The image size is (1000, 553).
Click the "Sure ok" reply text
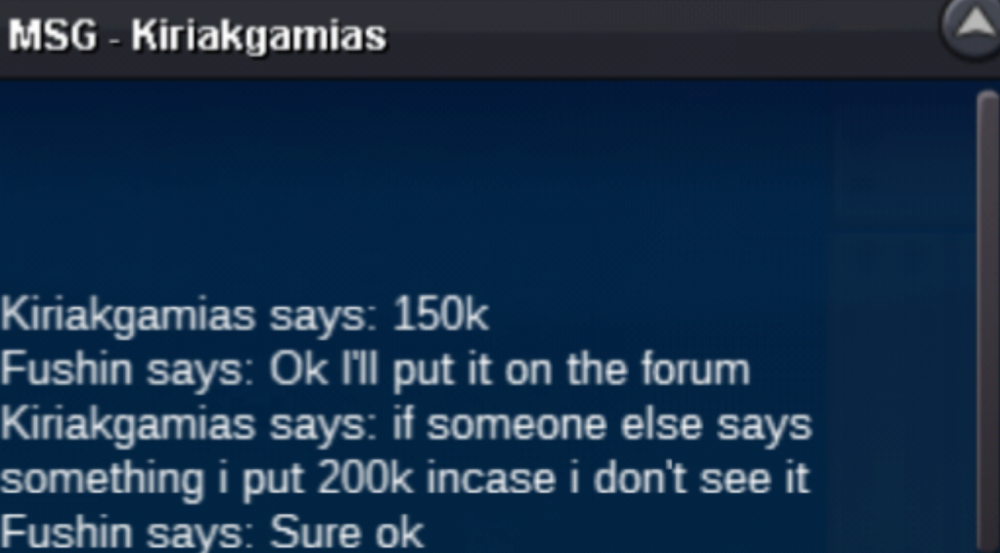(347, 533)
